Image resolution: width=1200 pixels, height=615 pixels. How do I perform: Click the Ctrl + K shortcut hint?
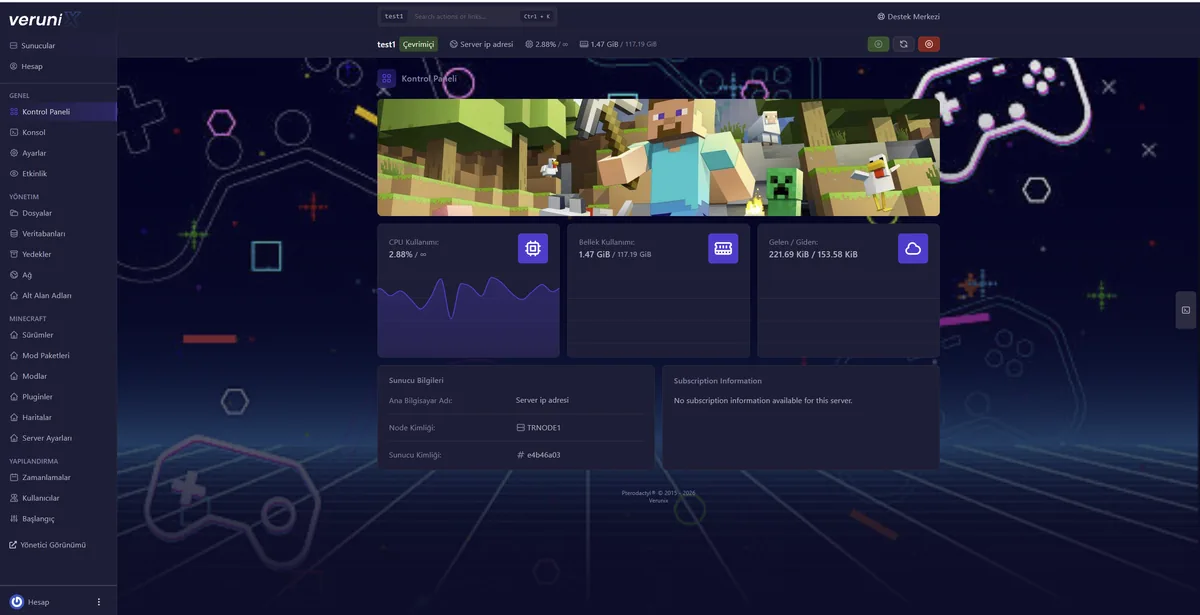click(536, 16)
